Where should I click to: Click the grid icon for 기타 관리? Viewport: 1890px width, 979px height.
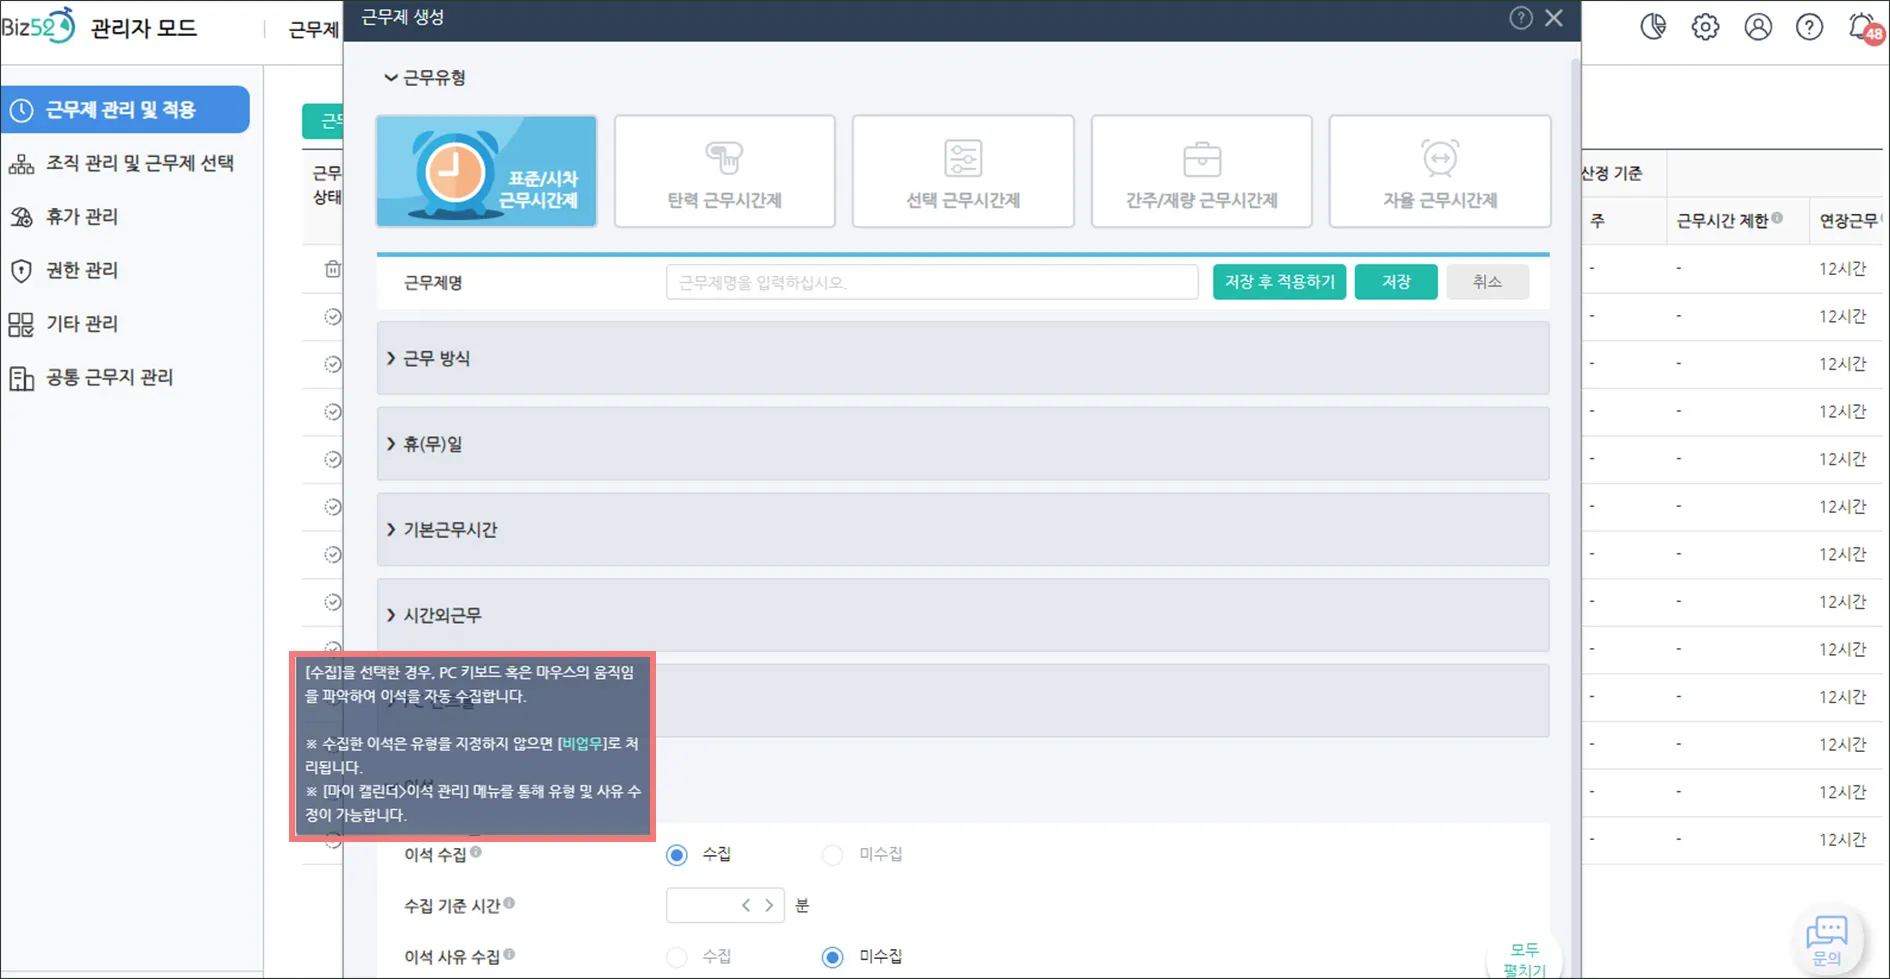(21, 324)
